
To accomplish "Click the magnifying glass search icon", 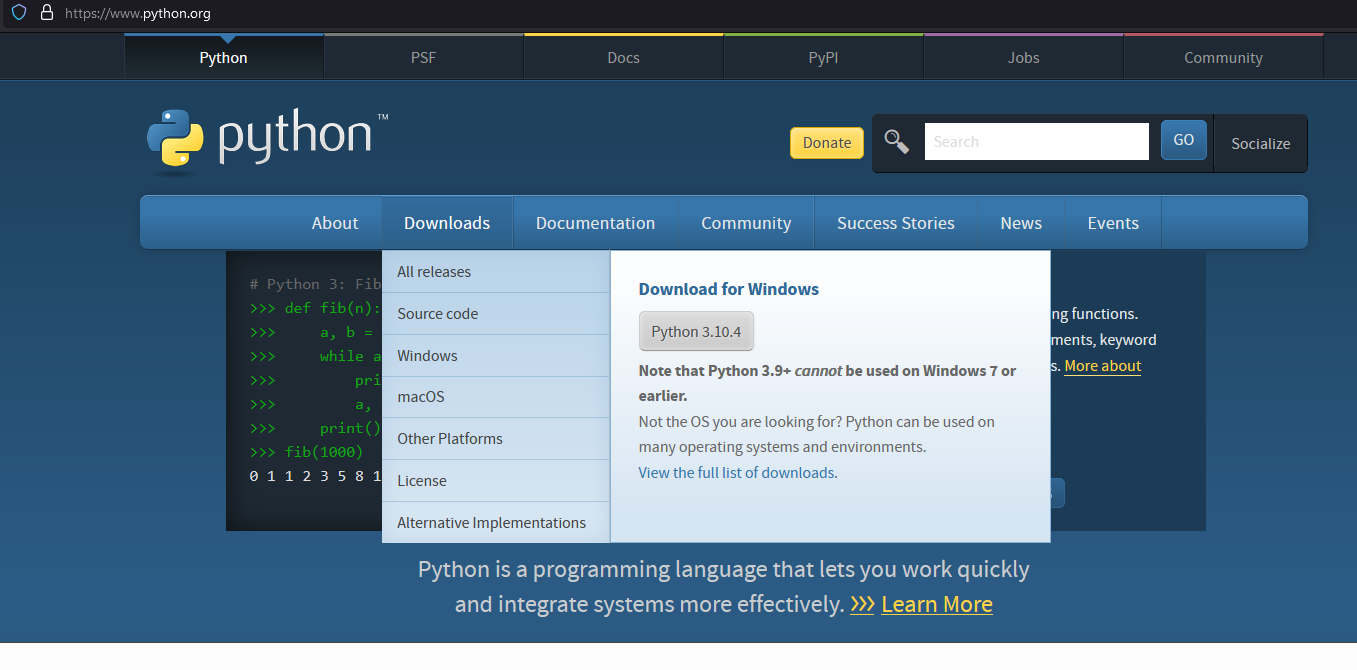I will (x=896, y=142).
